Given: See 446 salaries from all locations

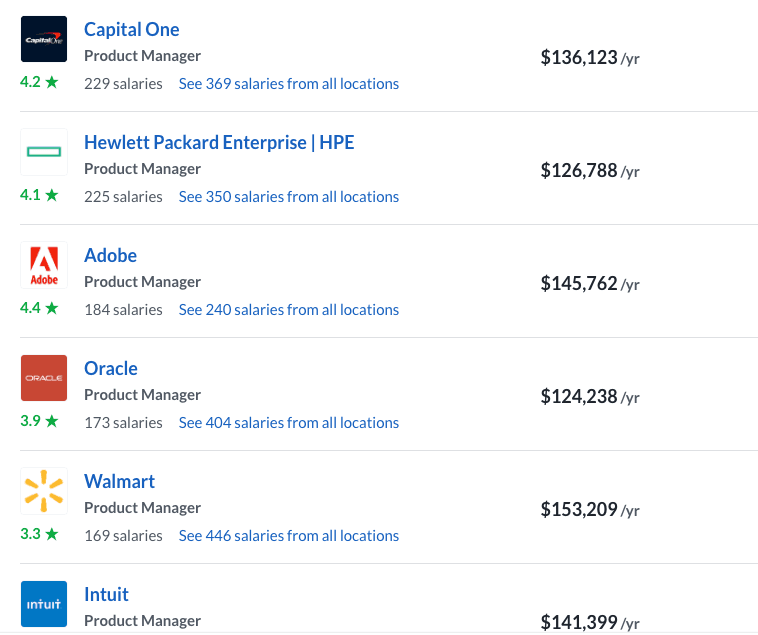Looking at the screenshot, I should pyautogui.click(x=289, y=536).
